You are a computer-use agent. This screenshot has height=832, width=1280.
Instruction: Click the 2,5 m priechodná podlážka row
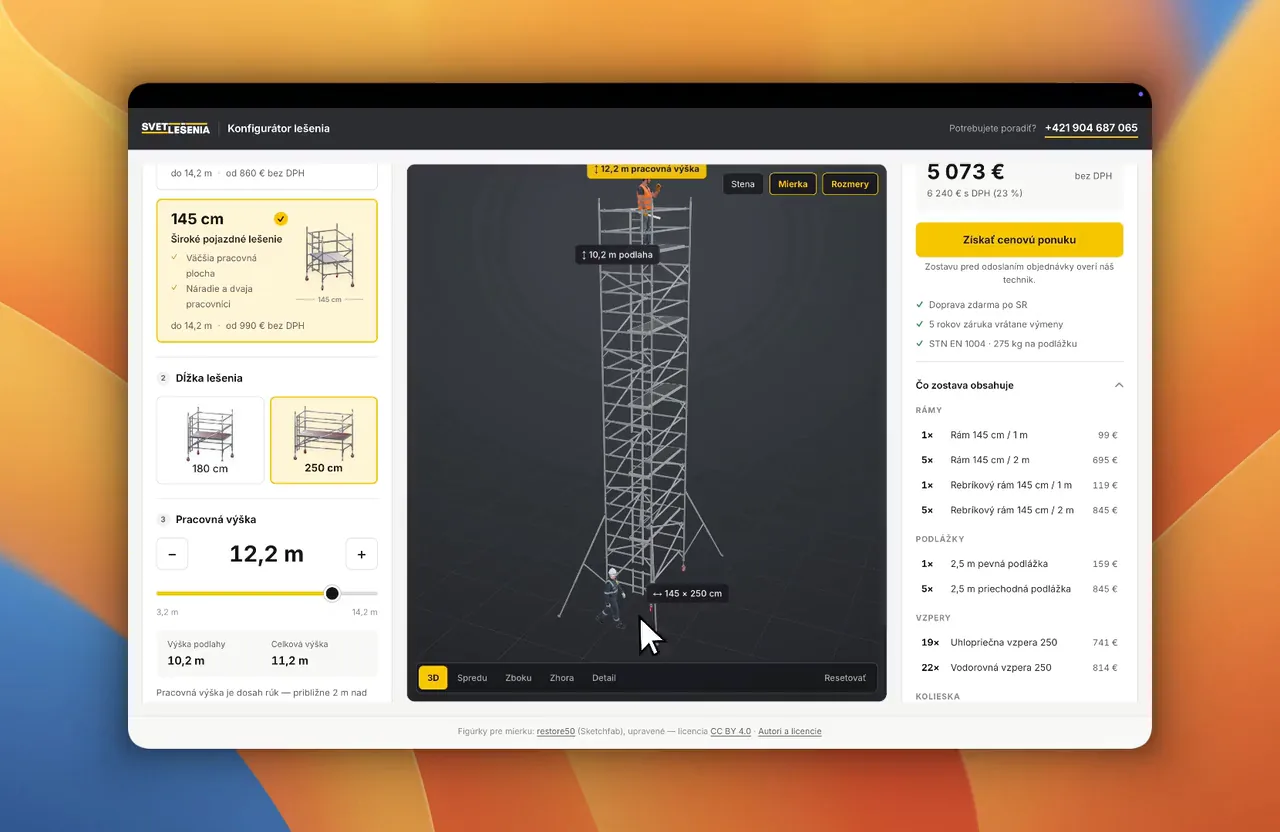coord(1019,589)
